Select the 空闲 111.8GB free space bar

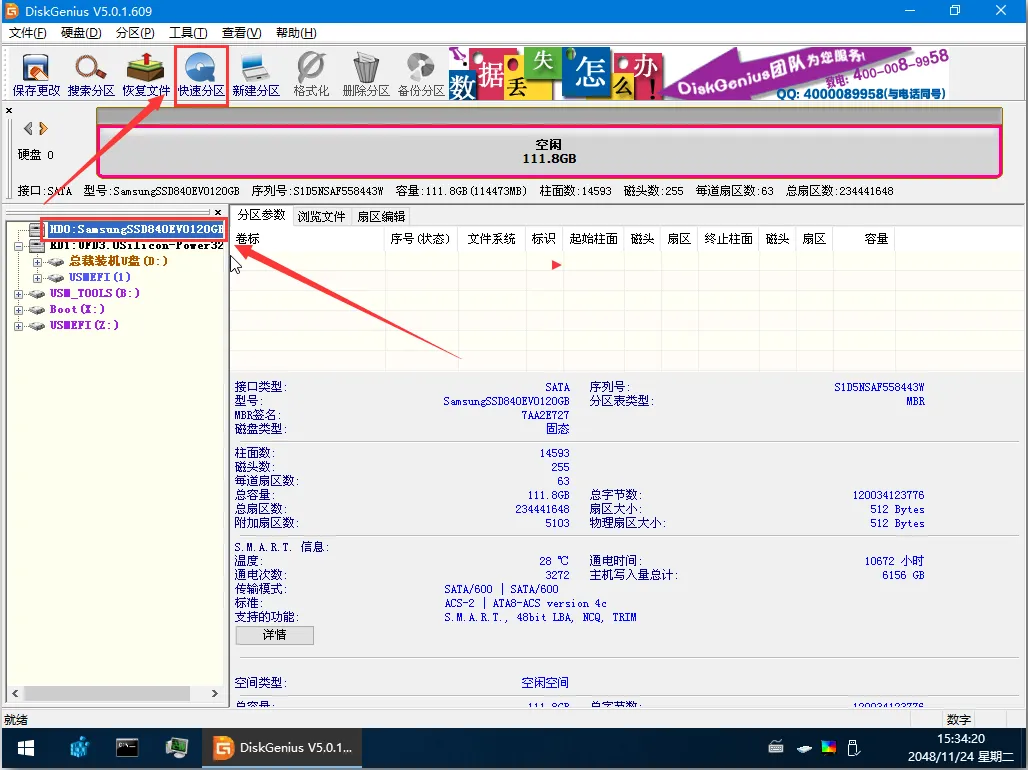click(549, 152)
